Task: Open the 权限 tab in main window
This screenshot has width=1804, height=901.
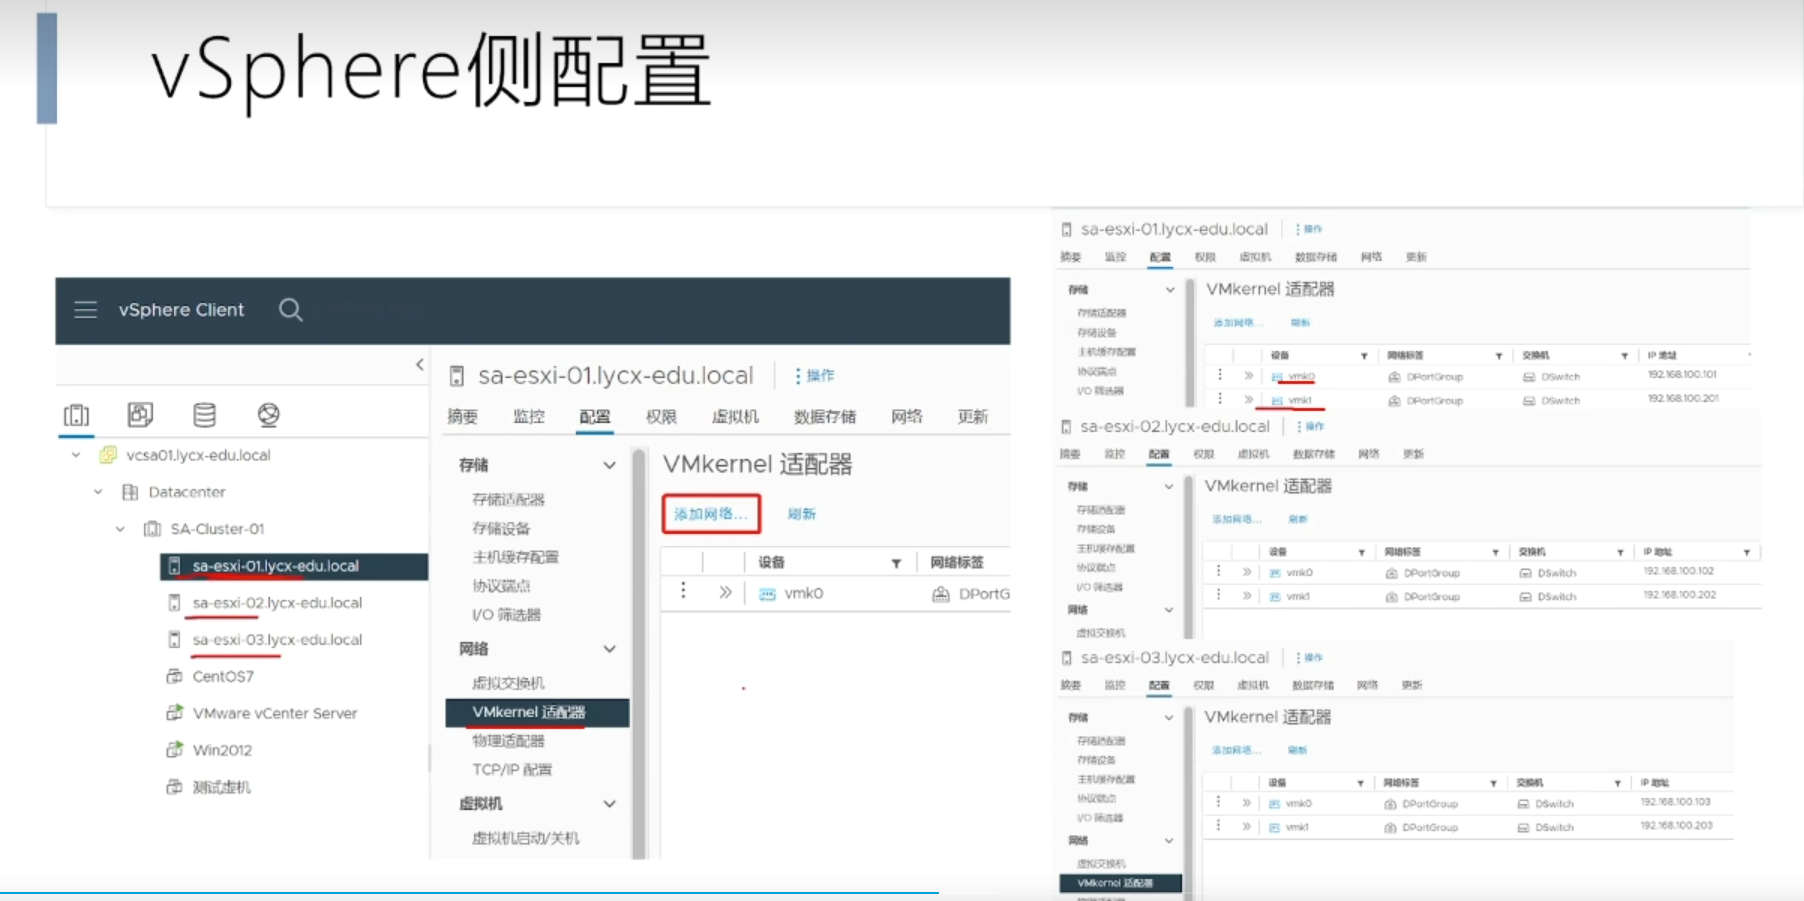Action: 661,417
